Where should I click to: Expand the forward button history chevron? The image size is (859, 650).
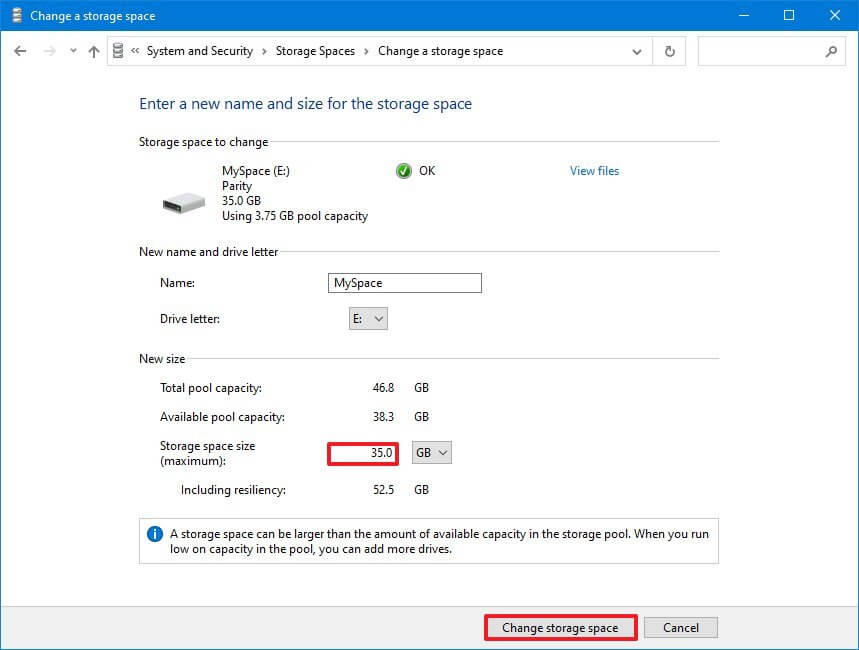tap(70, 51)
